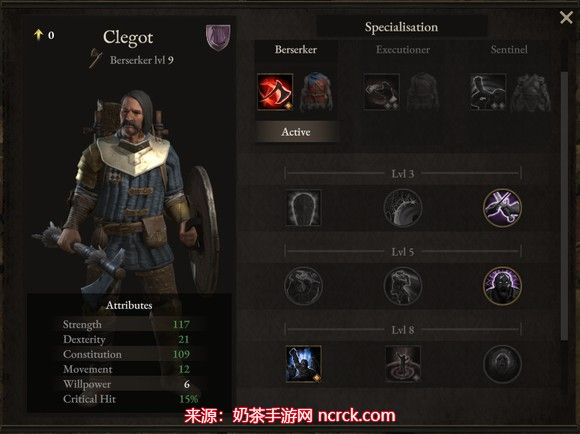Click the vertical scrollbar on the skill panel
580x434 pixels.
point(564,205)
